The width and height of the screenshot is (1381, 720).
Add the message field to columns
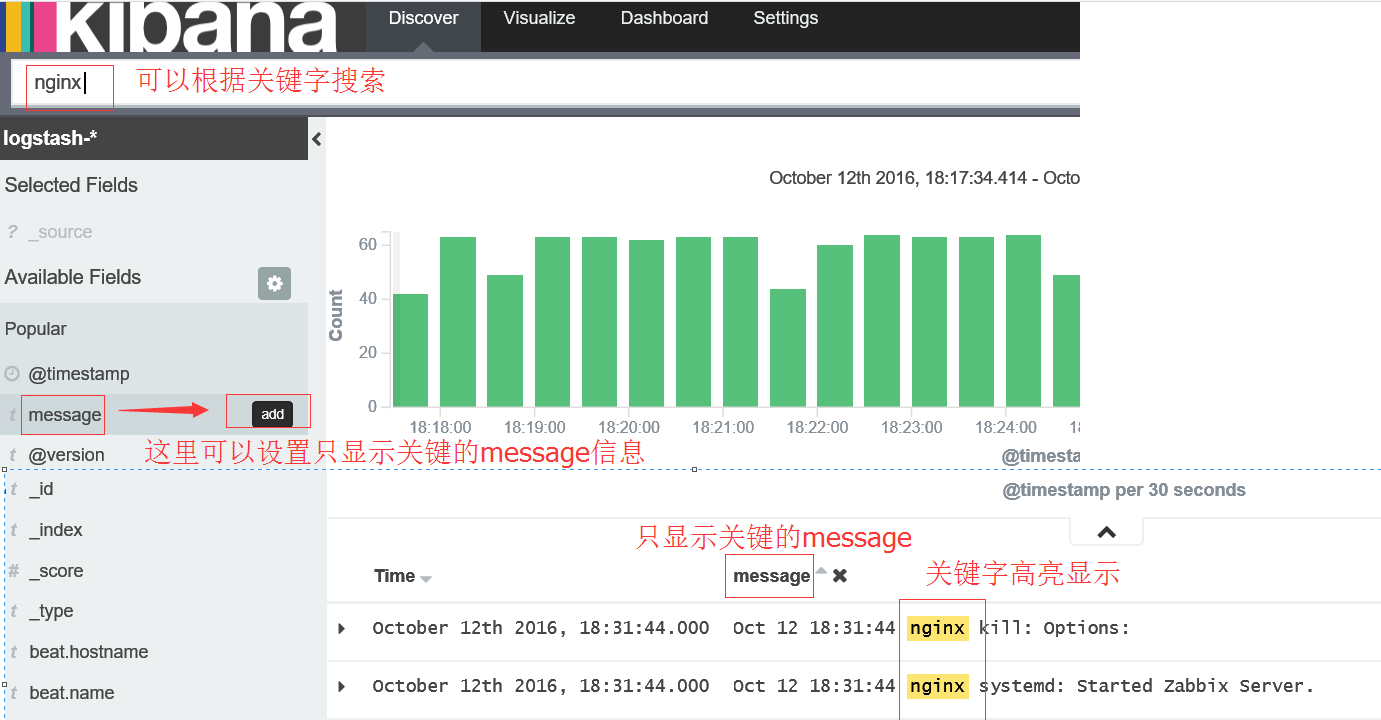[272, 414]
